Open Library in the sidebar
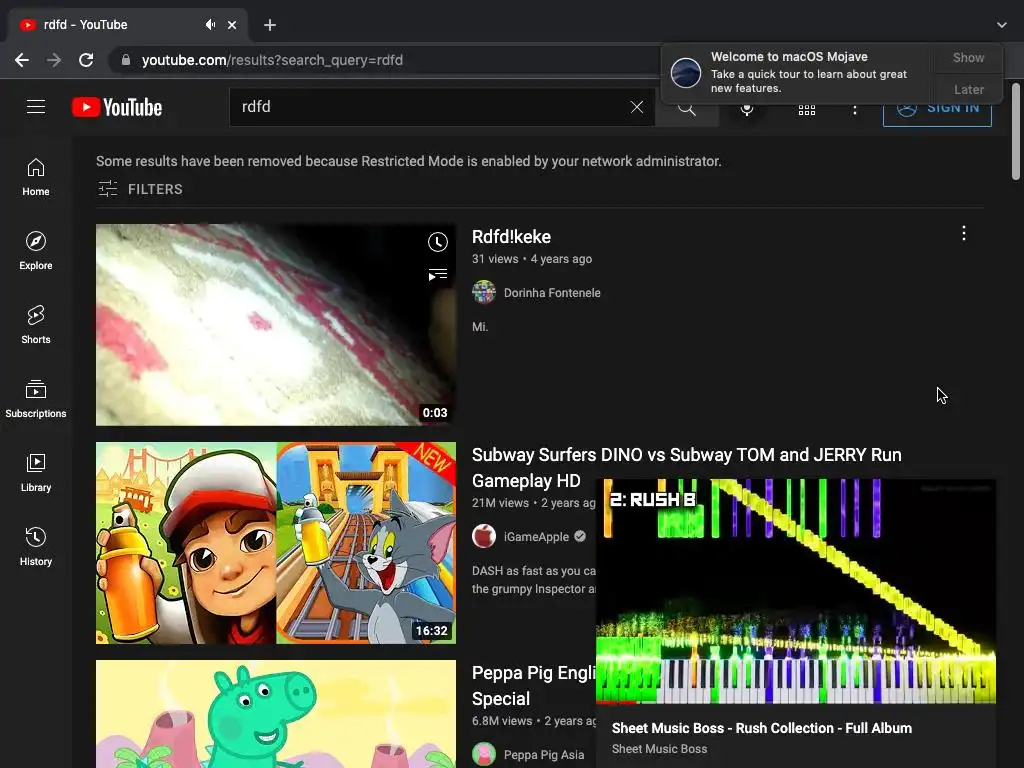This screenshot has width=1024, height=768. (x=36, y=472)
